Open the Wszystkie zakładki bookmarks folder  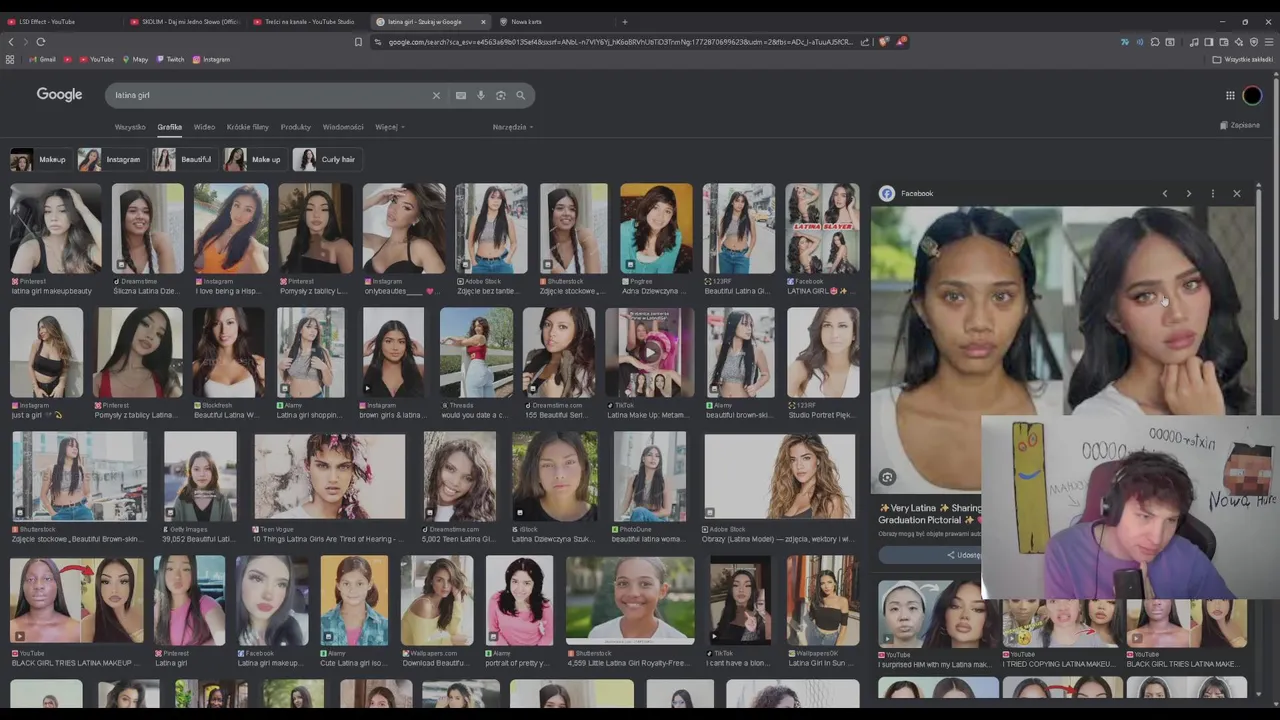(x=1243, y=60)
